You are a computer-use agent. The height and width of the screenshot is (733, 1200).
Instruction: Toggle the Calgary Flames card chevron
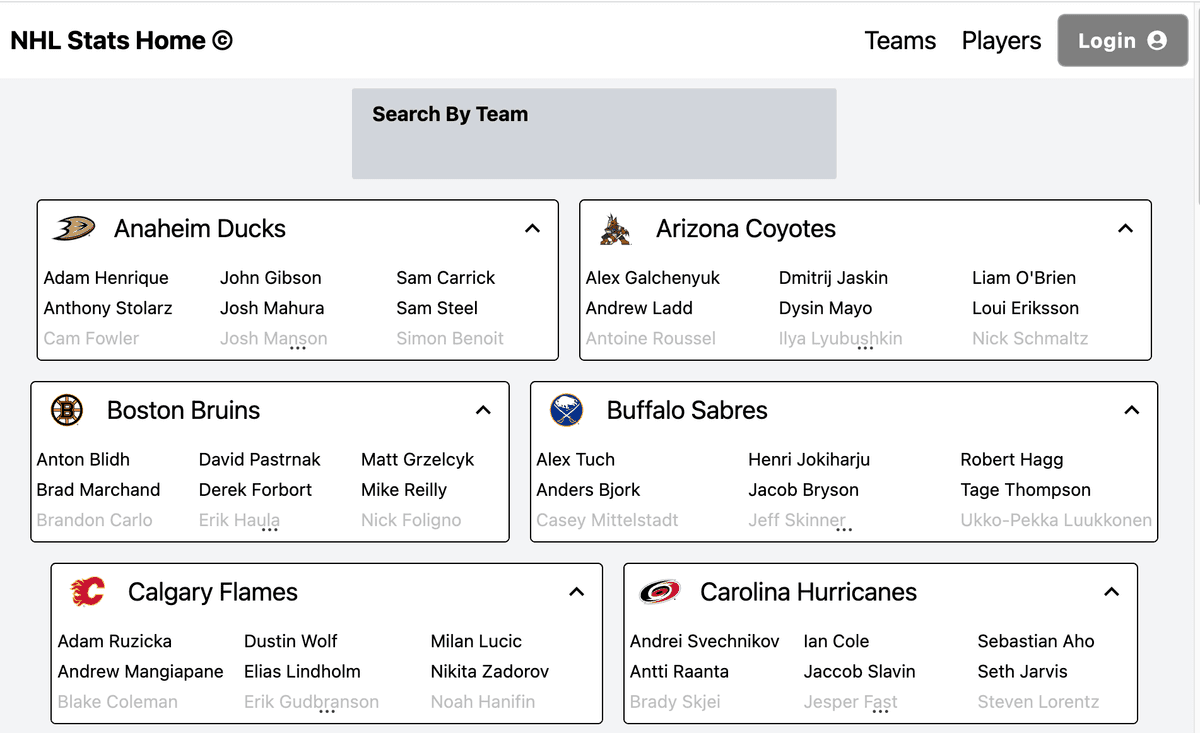coord(577,592)
